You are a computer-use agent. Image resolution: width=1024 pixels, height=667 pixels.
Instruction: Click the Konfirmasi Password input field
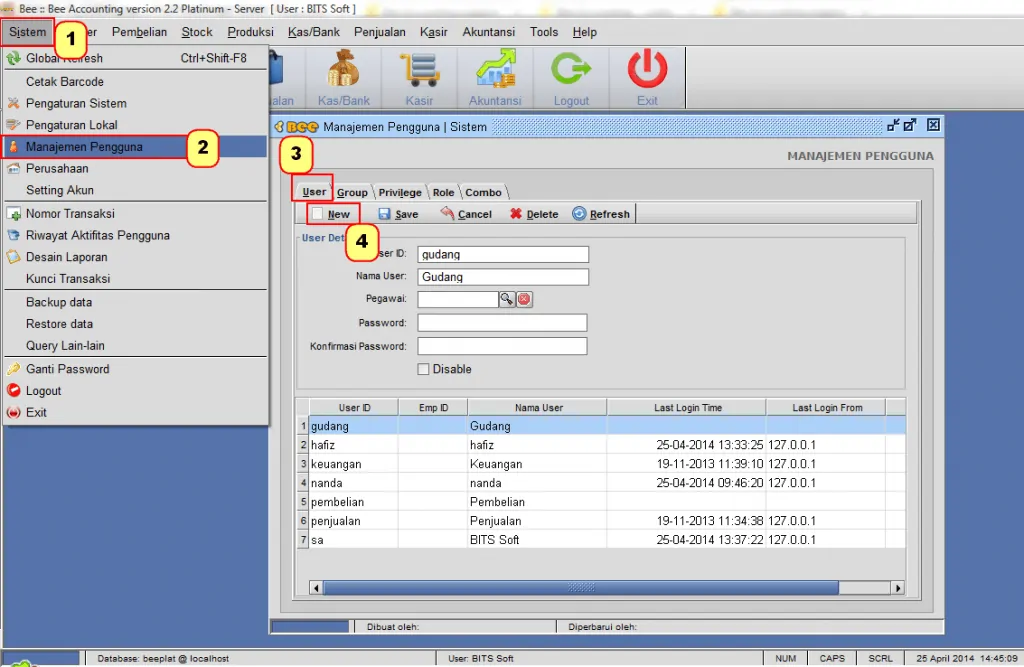pyautogui.click(x=502, y=346)
